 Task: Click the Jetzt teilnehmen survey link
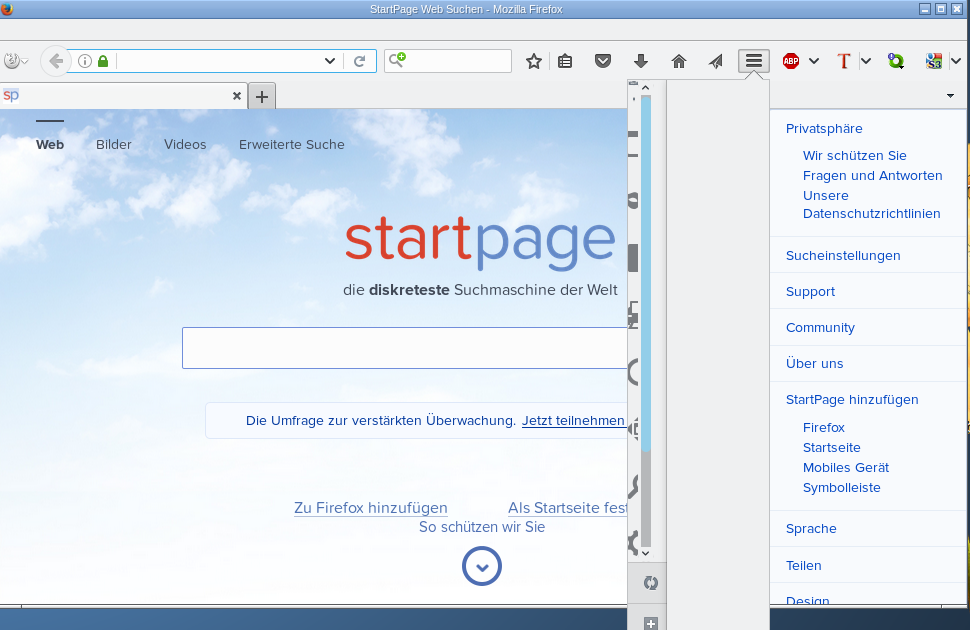point(573,421)
